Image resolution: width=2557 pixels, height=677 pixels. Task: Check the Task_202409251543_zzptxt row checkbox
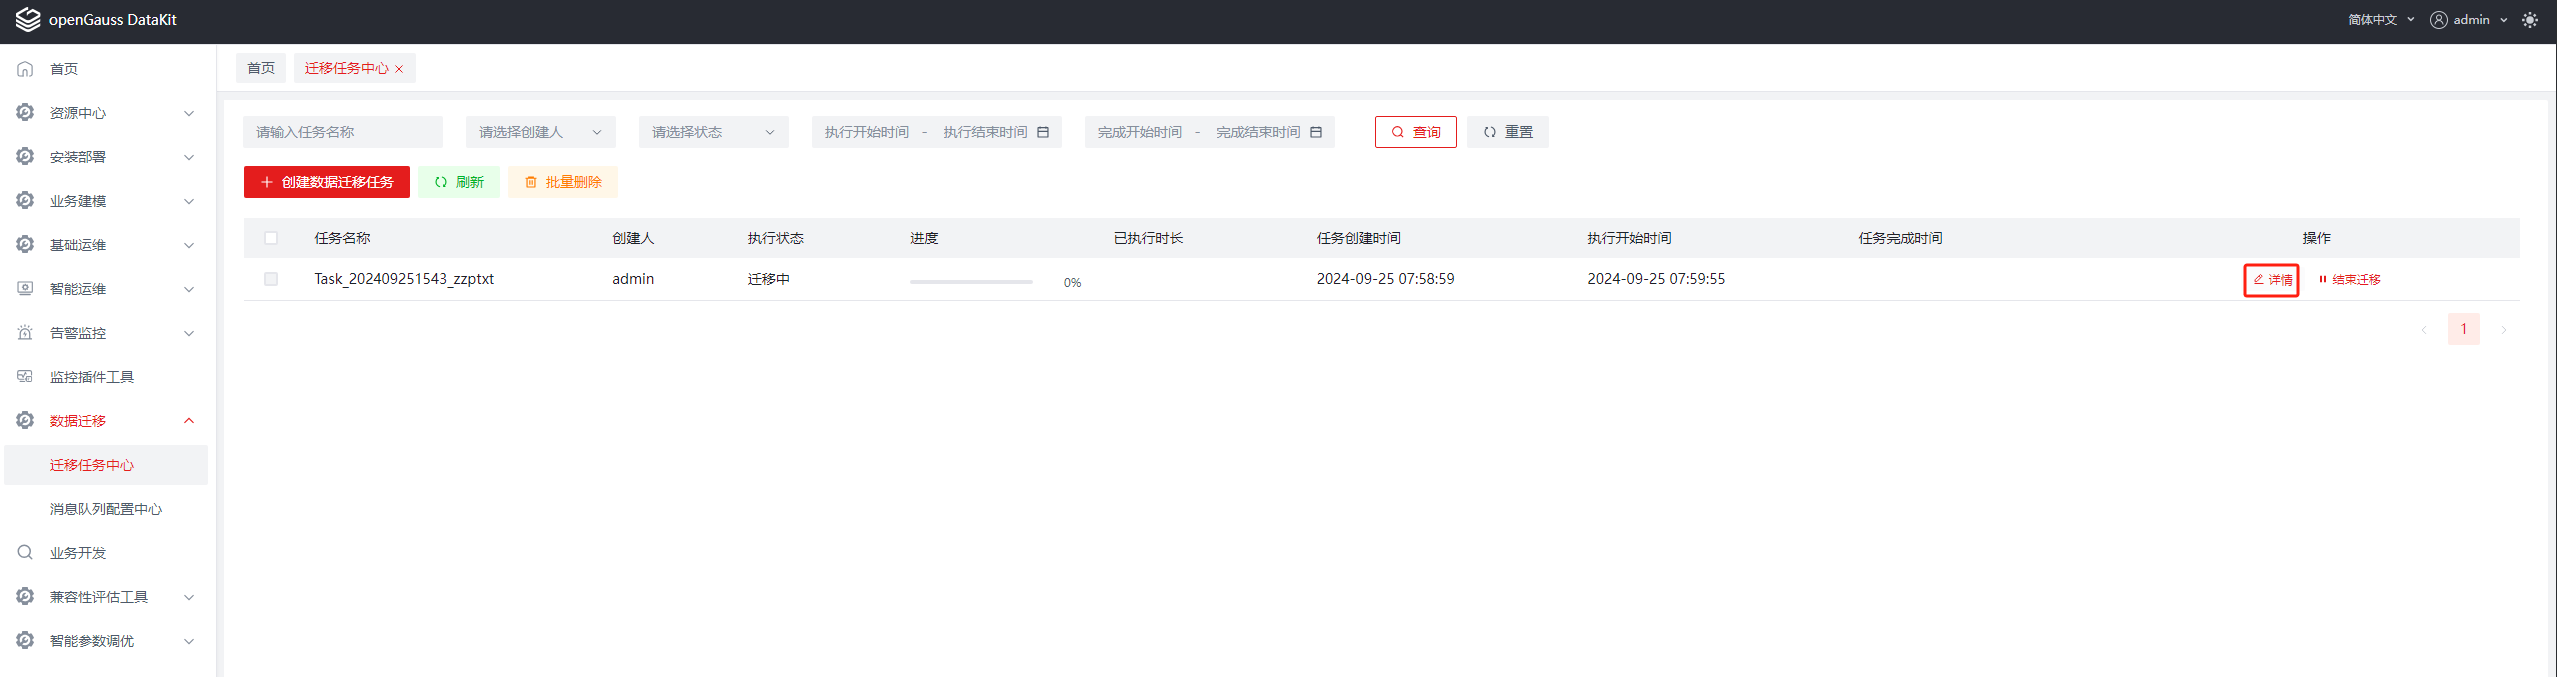[271, 279]
